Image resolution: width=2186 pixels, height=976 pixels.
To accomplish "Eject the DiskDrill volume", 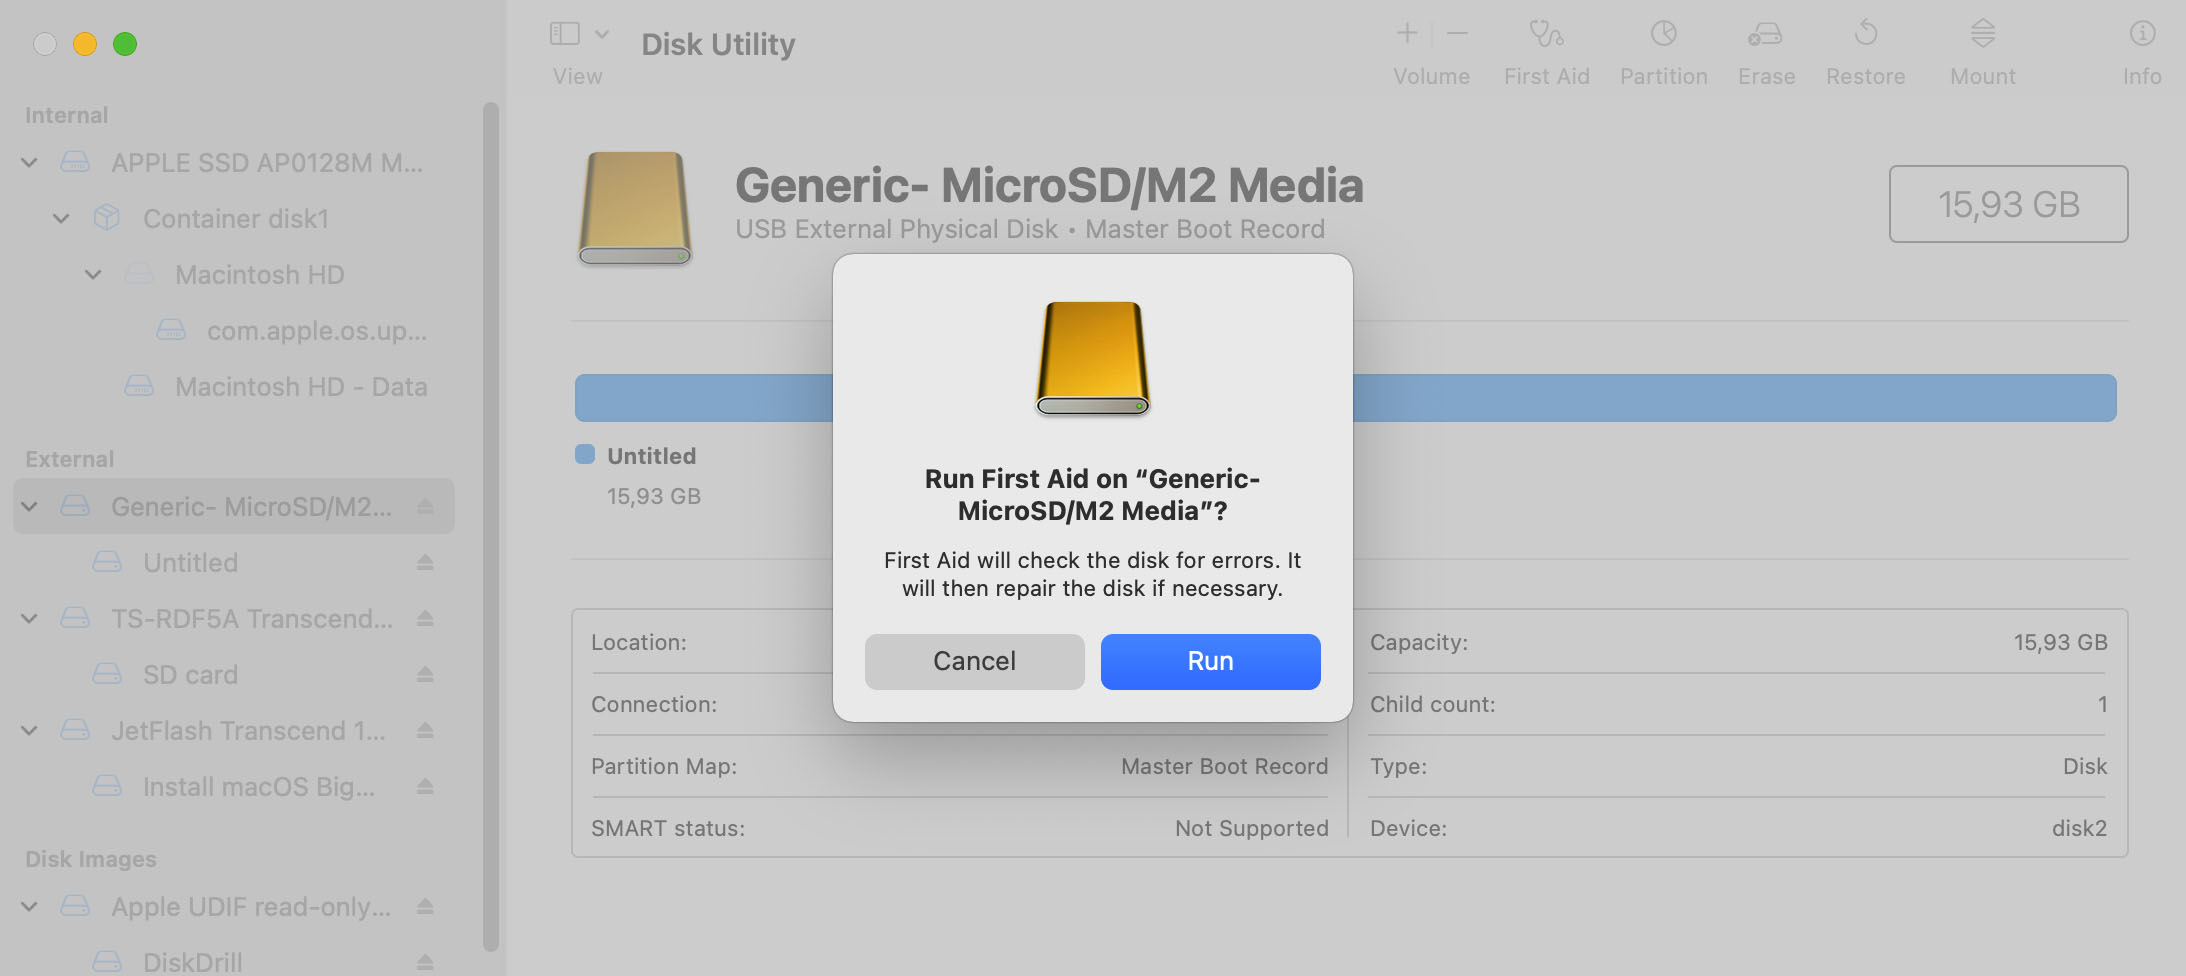I will pos(425,962).
